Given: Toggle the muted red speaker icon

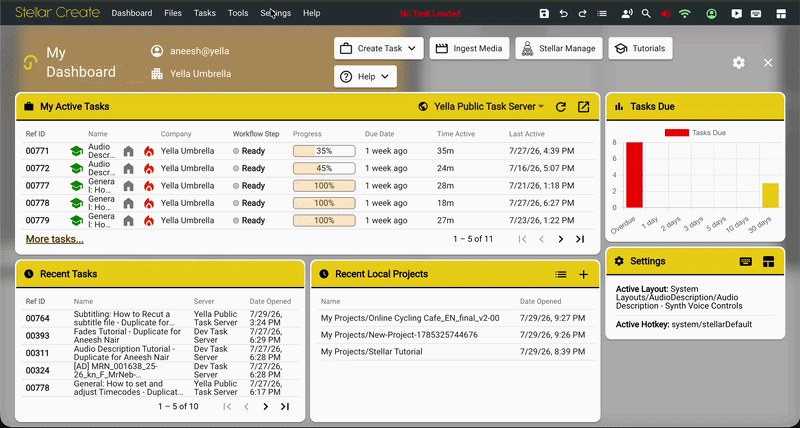Looking at the screenshot, I should [x=665, y=14].
